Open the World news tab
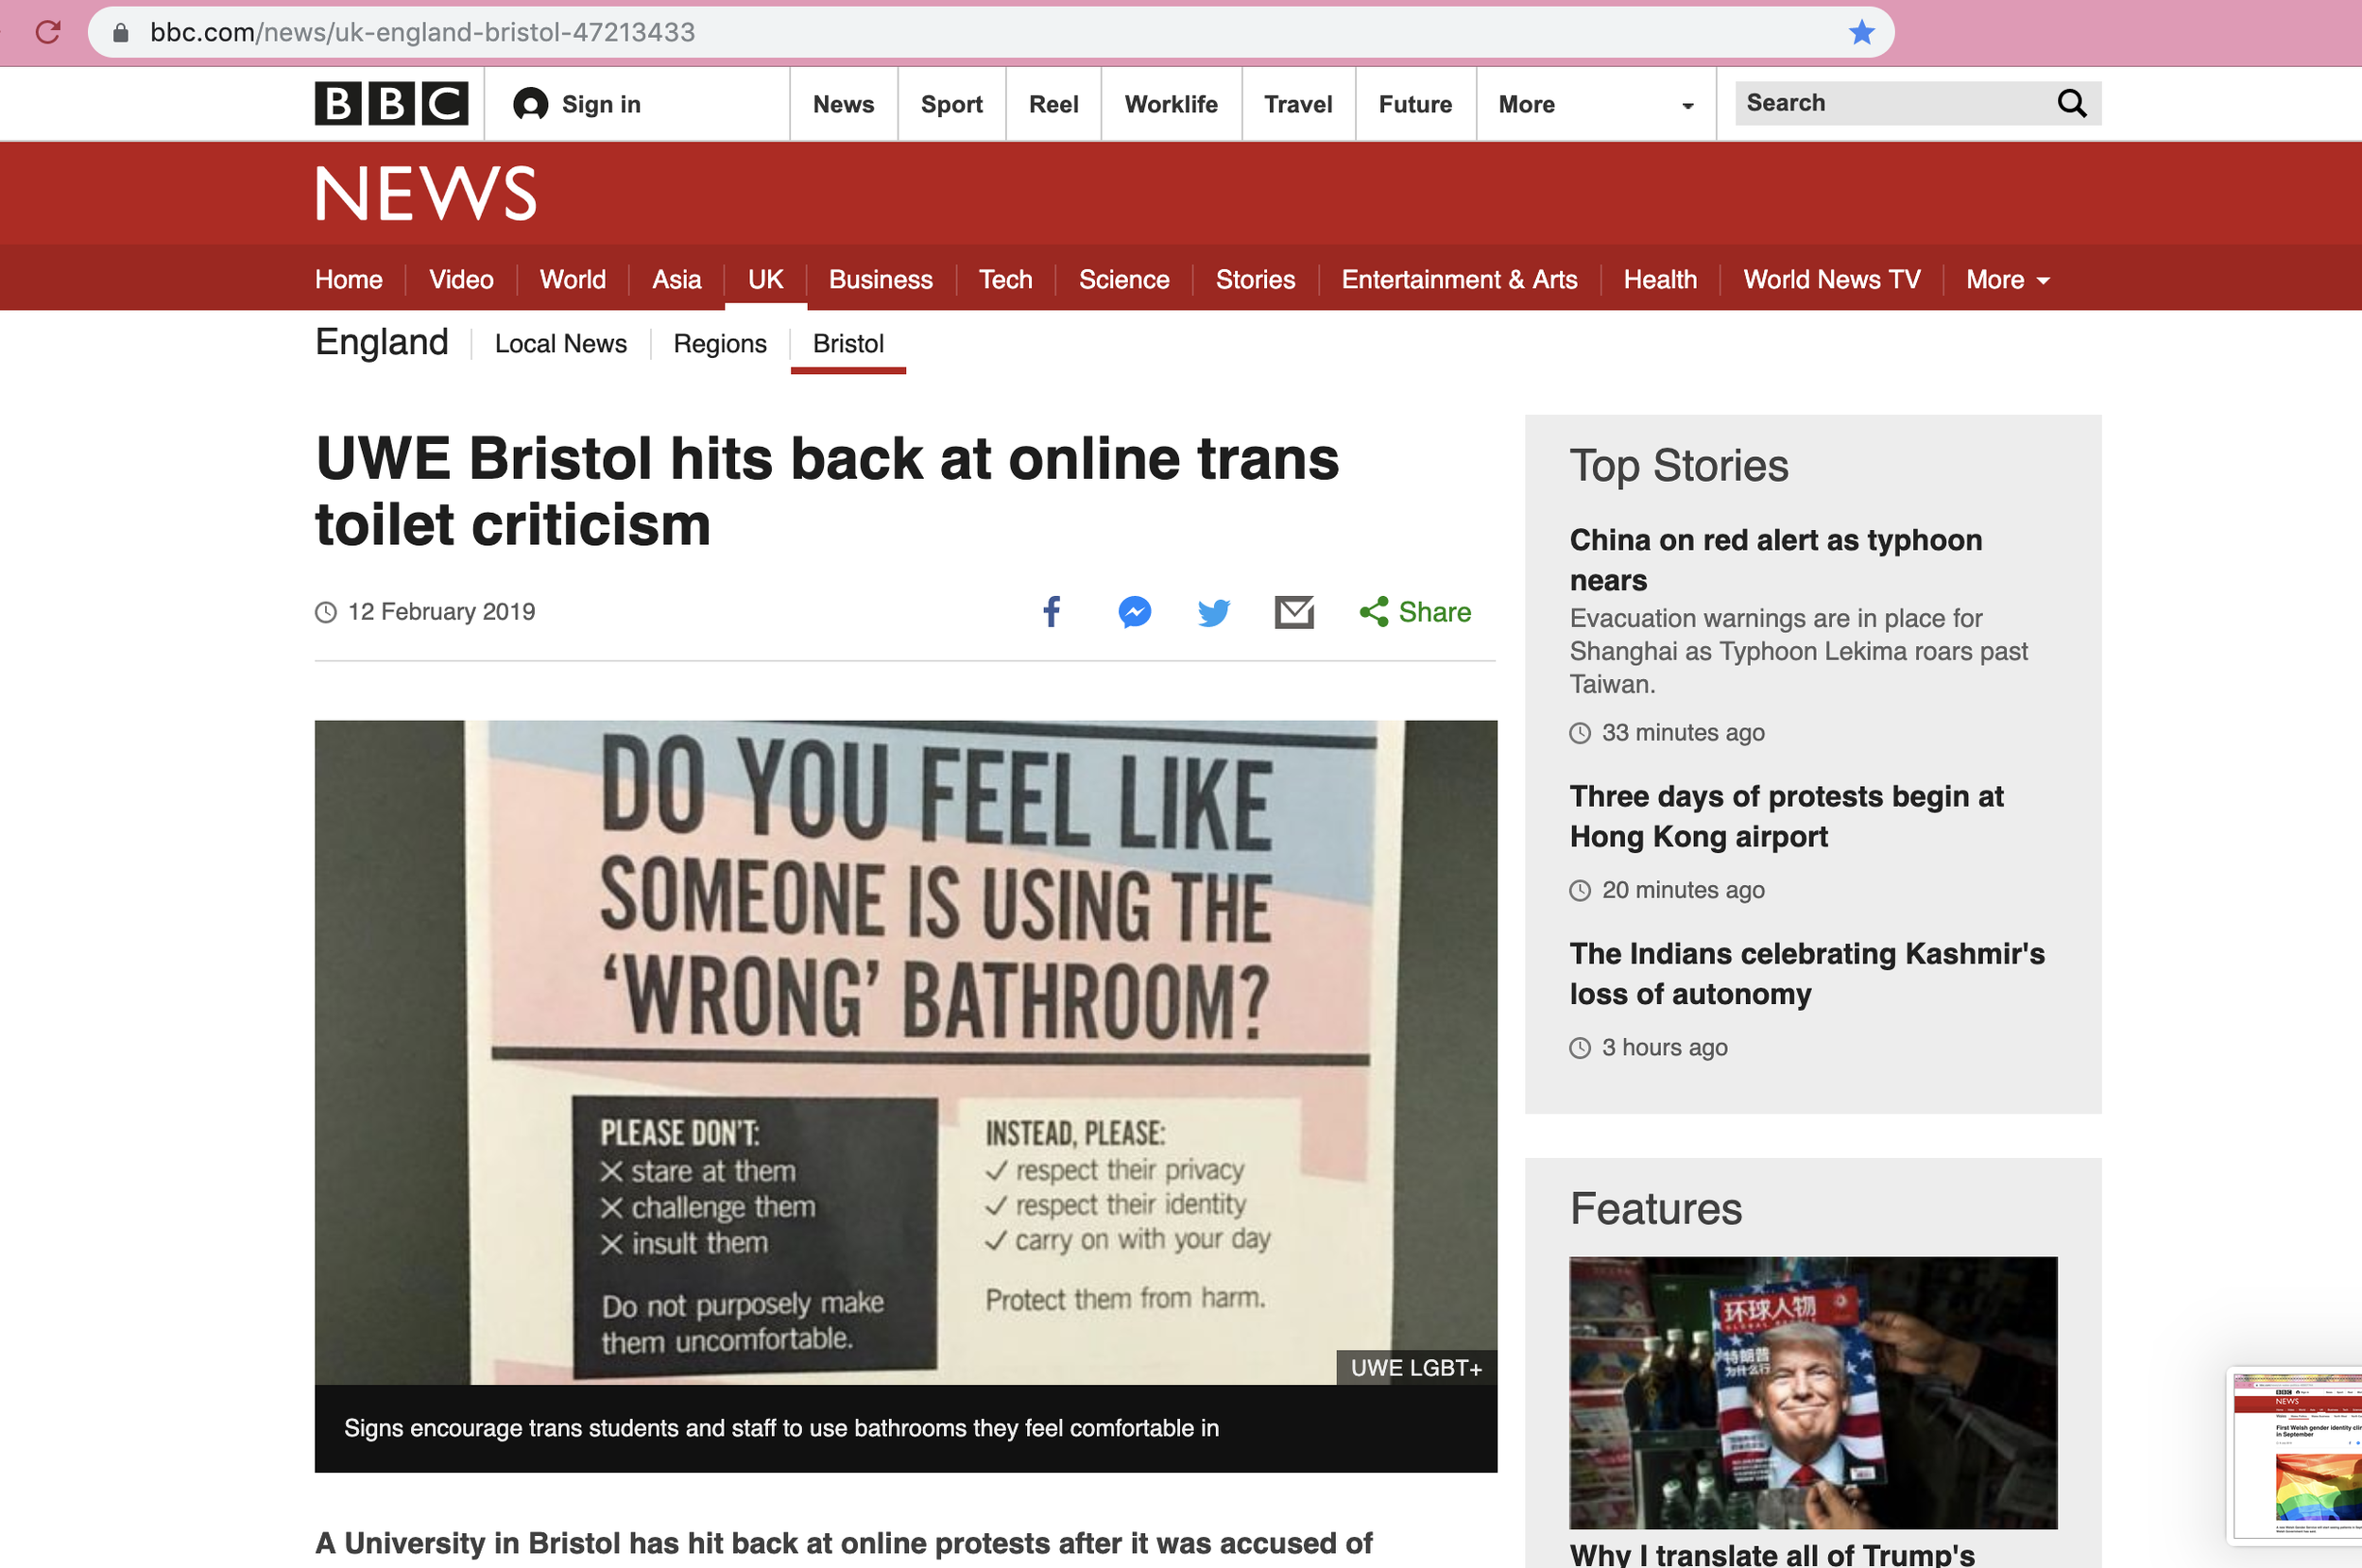Screen dimensions: 2362x1568 (572, 279)
